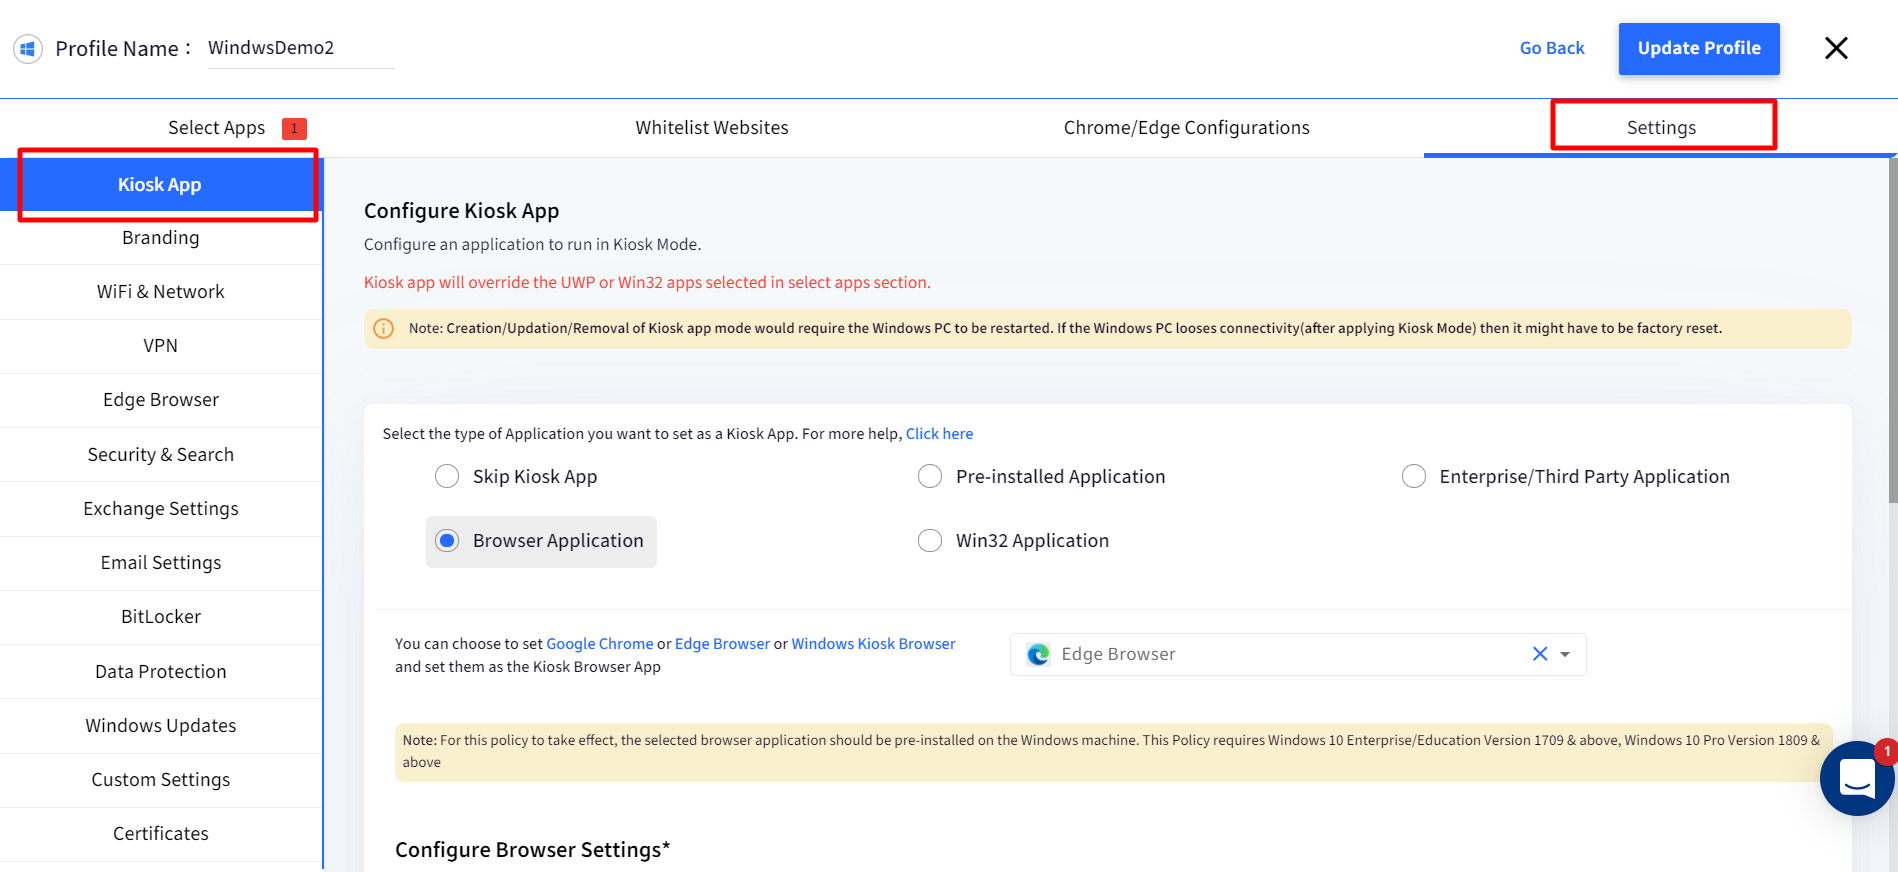1898x872 pixels.
Task: Open the chat support bubble icon
Action: tap(1856, 778)
